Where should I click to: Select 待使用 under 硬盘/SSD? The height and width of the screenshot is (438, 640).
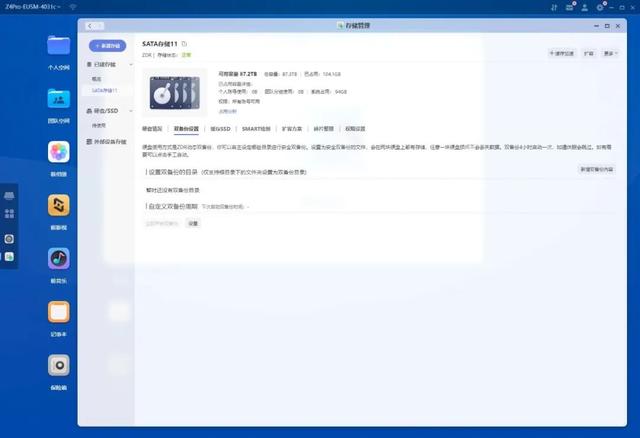coord(98,125)
